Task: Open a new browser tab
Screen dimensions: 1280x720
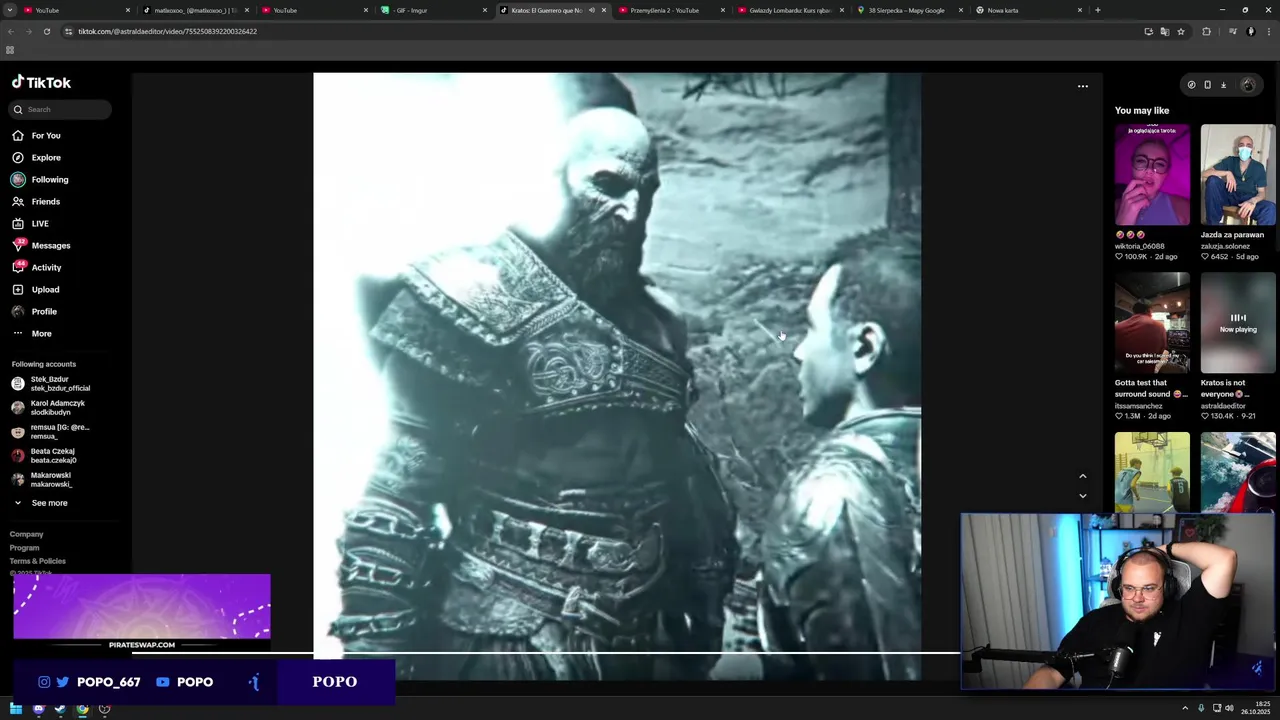Action: [1098, 10]
